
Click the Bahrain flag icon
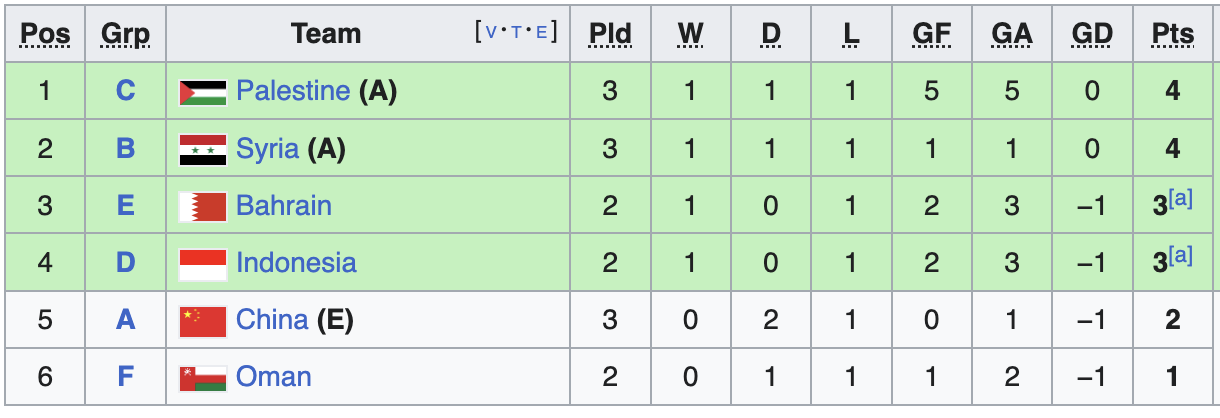coord(203,206)
